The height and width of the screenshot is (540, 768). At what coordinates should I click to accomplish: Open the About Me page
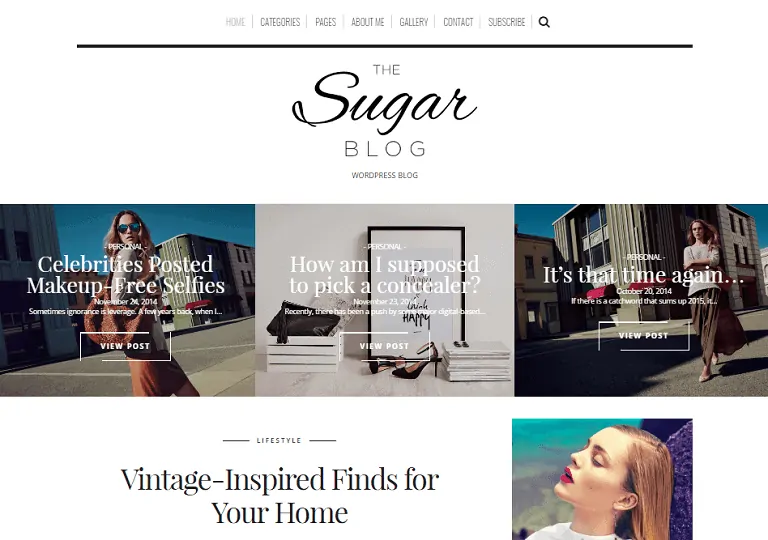click(x=368, y=22)
